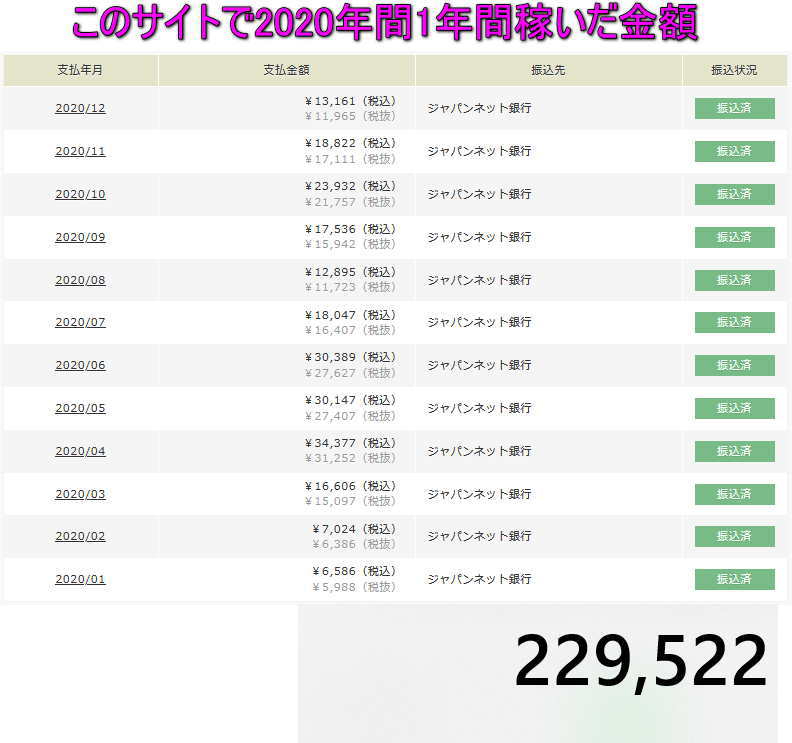Viewport: 792px width, 743px height.
Task: Click ジャパンネット銀行 in the 2020/06 row
Action: click(479, 365)
